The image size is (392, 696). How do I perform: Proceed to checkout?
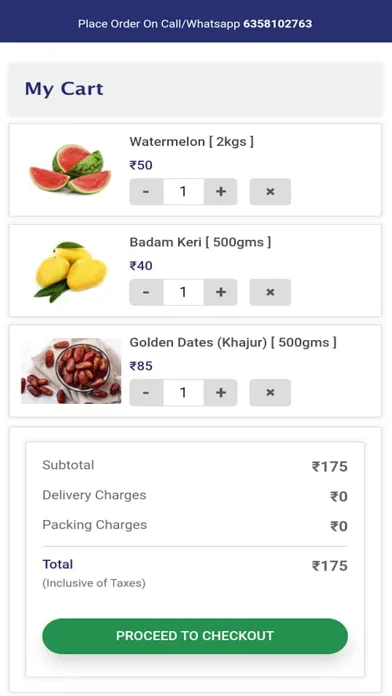[195, 636]
